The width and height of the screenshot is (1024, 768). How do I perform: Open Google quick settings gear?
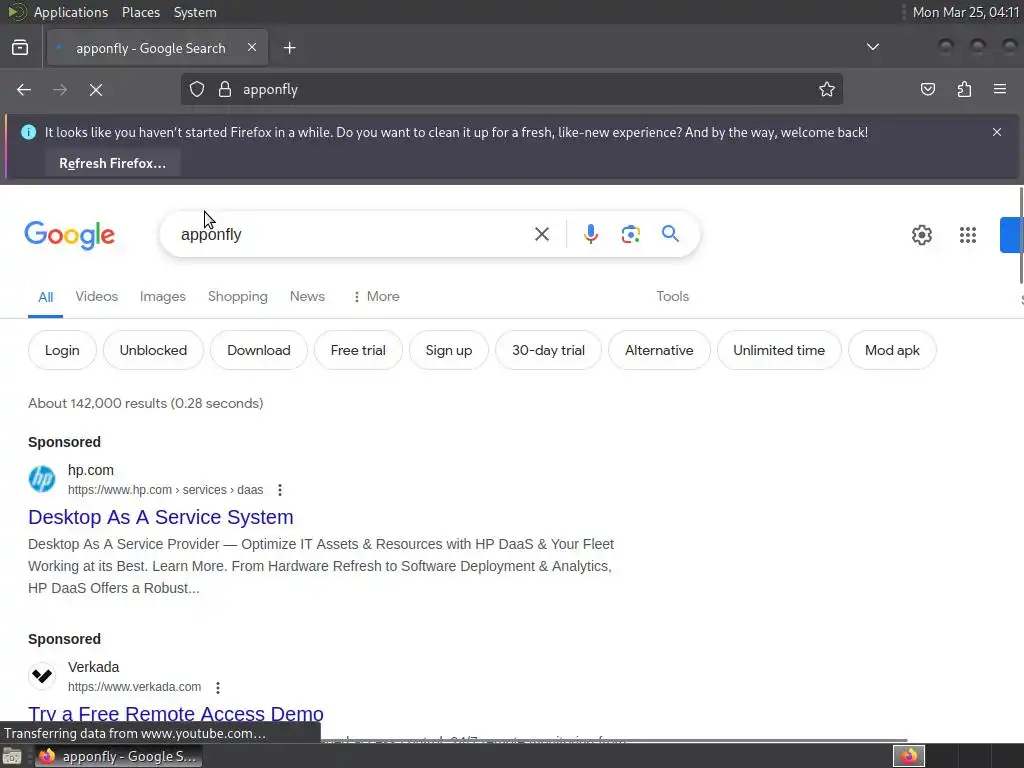(921, 234)
